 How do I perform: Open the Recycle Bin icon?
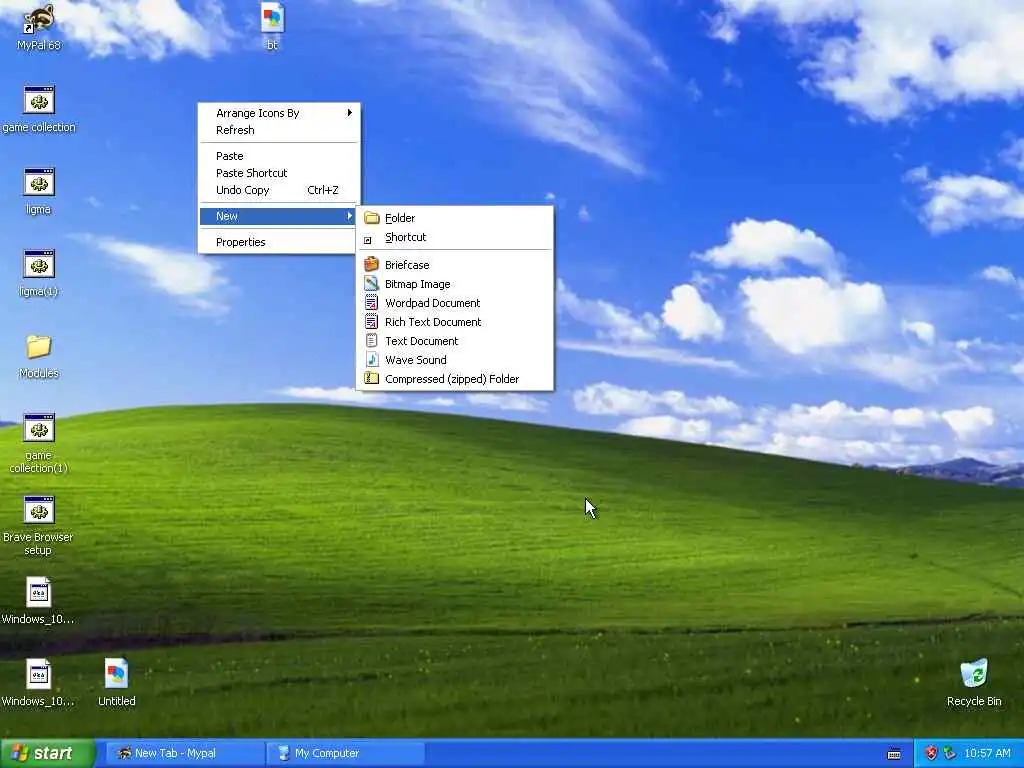pos(974,674)
